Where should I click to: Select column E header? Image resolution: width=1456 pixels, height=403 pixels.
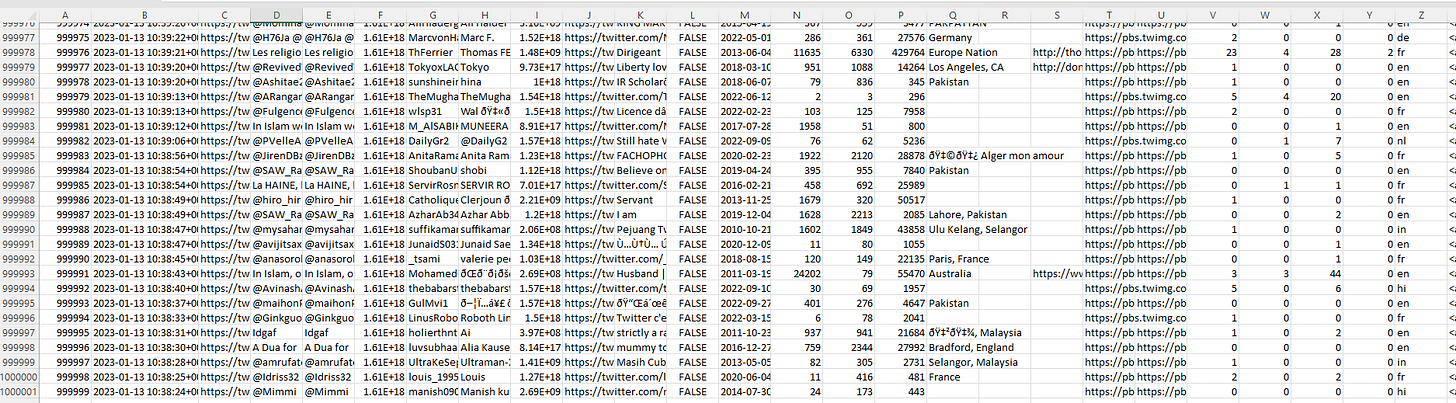pos(328,14)
